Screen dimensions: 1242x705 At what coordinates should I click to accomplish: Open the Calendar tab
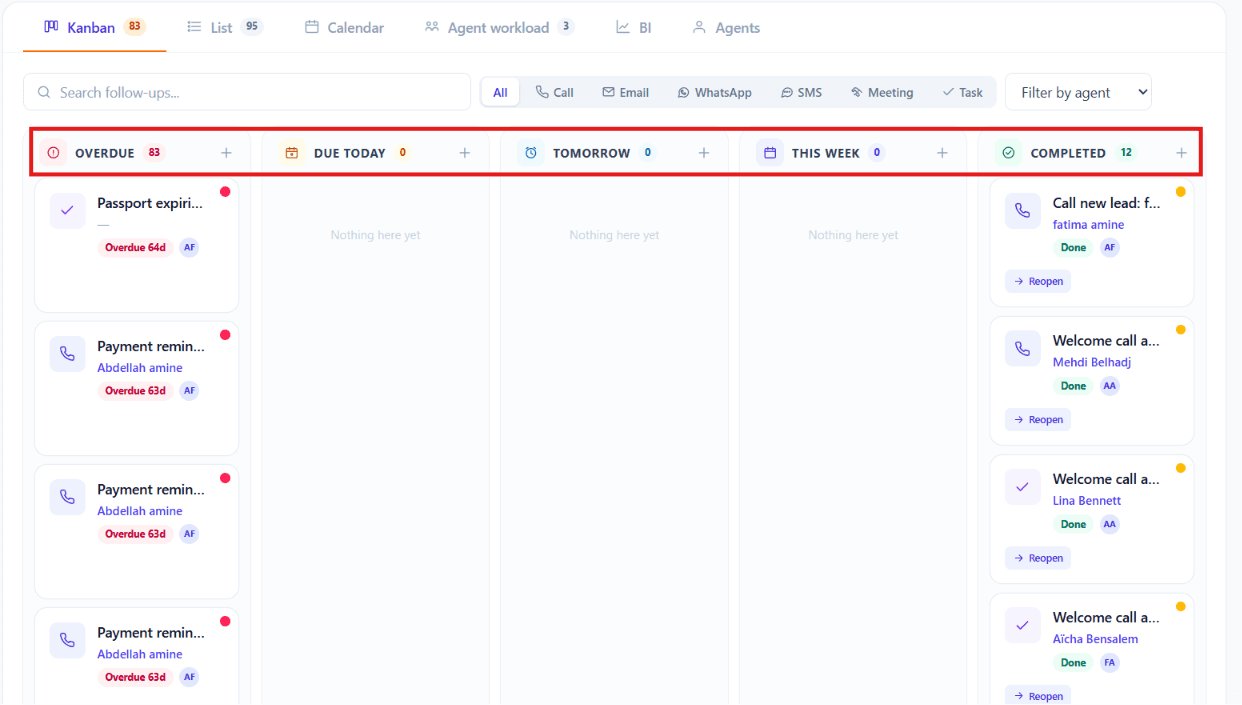344,27
